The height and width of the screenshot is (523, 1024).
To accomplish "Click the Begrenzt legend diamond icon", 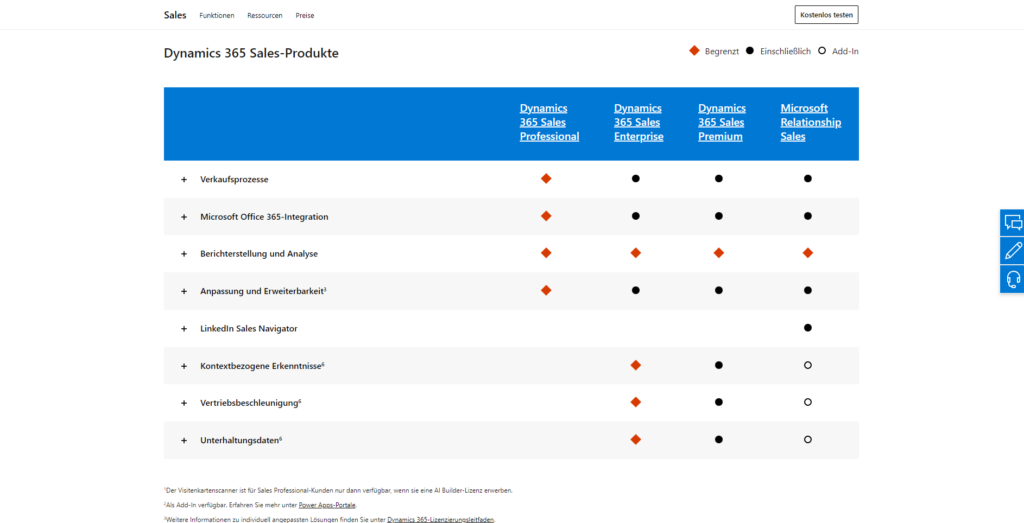I will (x=694, y=50).
